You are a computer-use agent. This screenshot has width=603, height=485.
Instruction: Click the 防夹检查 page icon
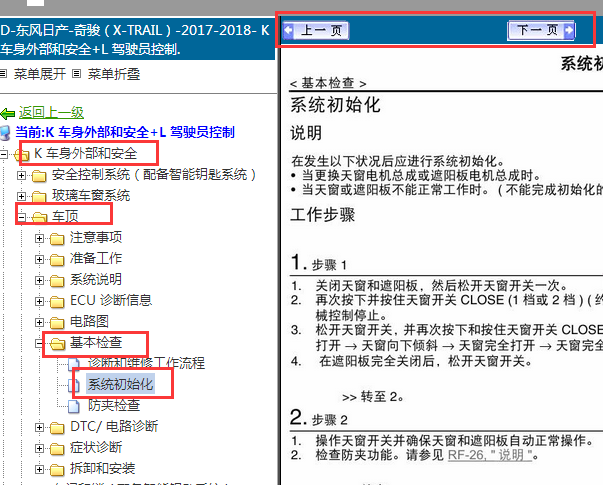[x=73, y=406]
